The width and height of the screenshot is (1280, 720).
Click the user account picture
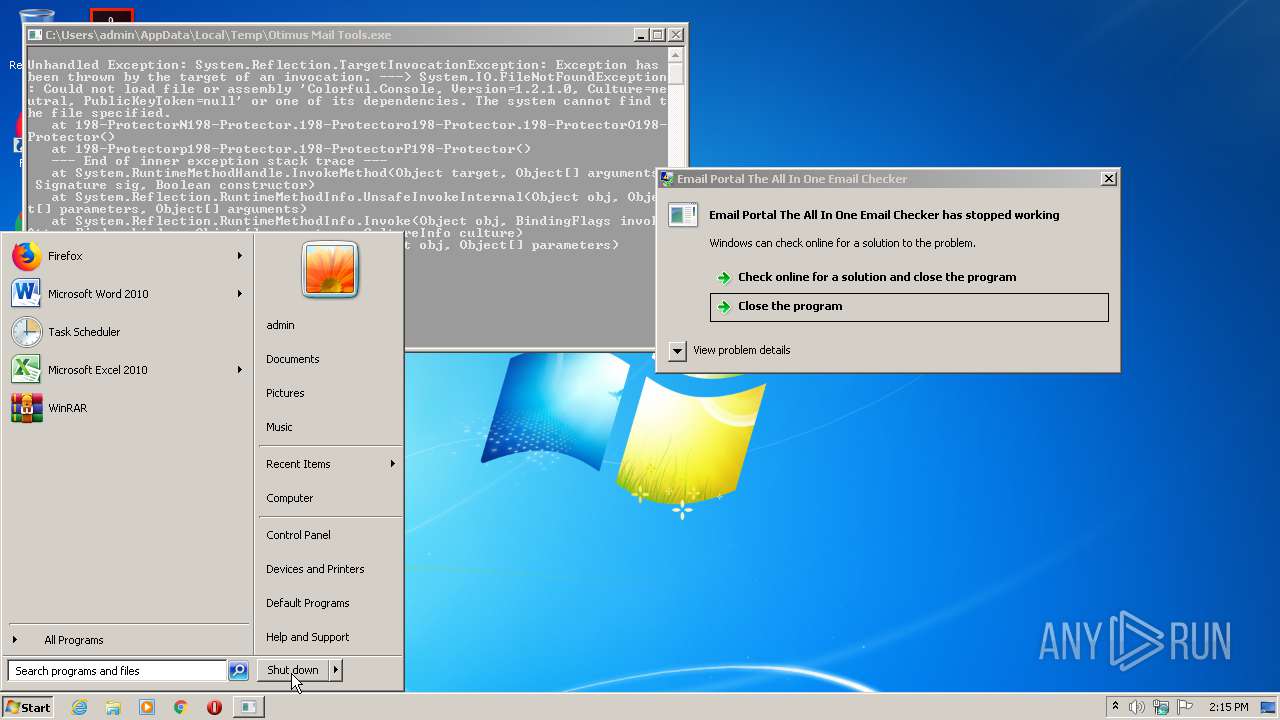click(330, 269)
